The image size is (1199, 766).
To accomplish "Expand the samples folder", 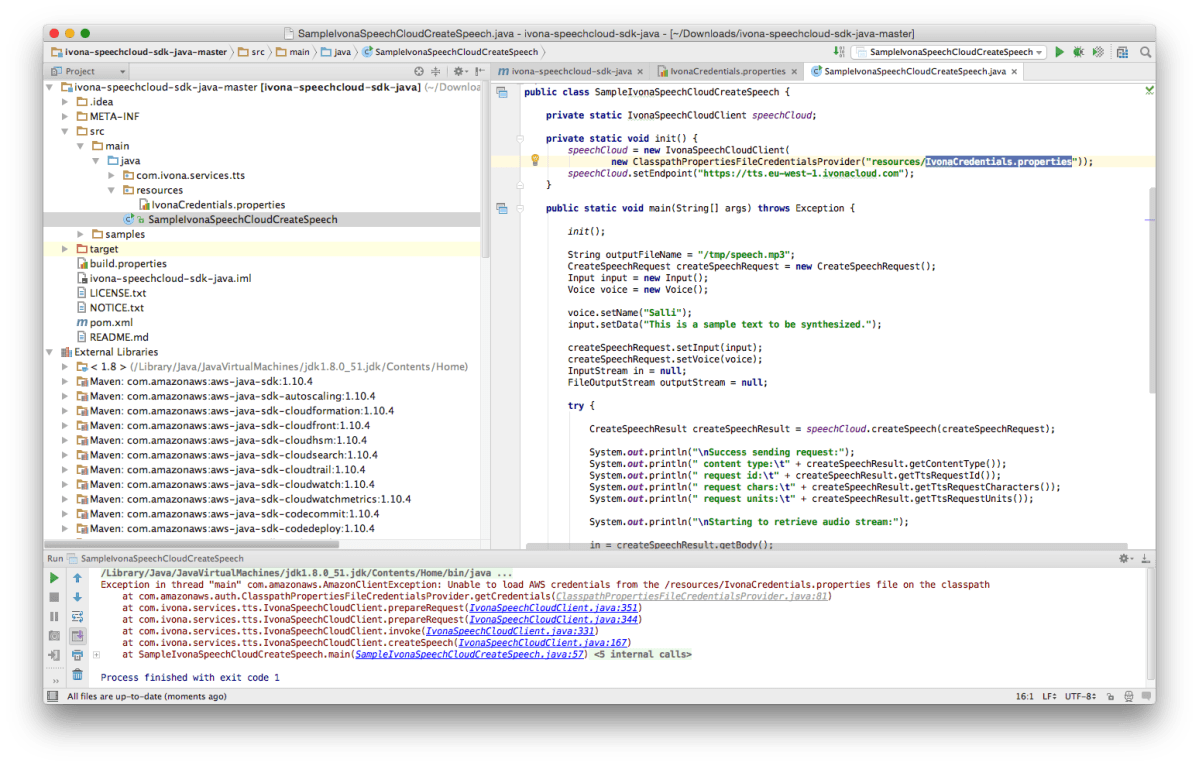I will point(80,234).
